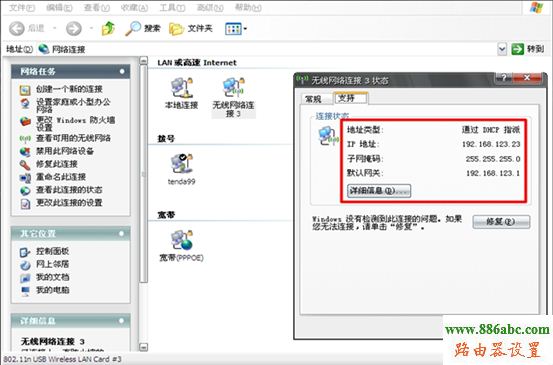Click sidebar scrollbar up arrow
Image resolution: width=553 pixels, height=365 pixels.
click(x=143, y=61)
